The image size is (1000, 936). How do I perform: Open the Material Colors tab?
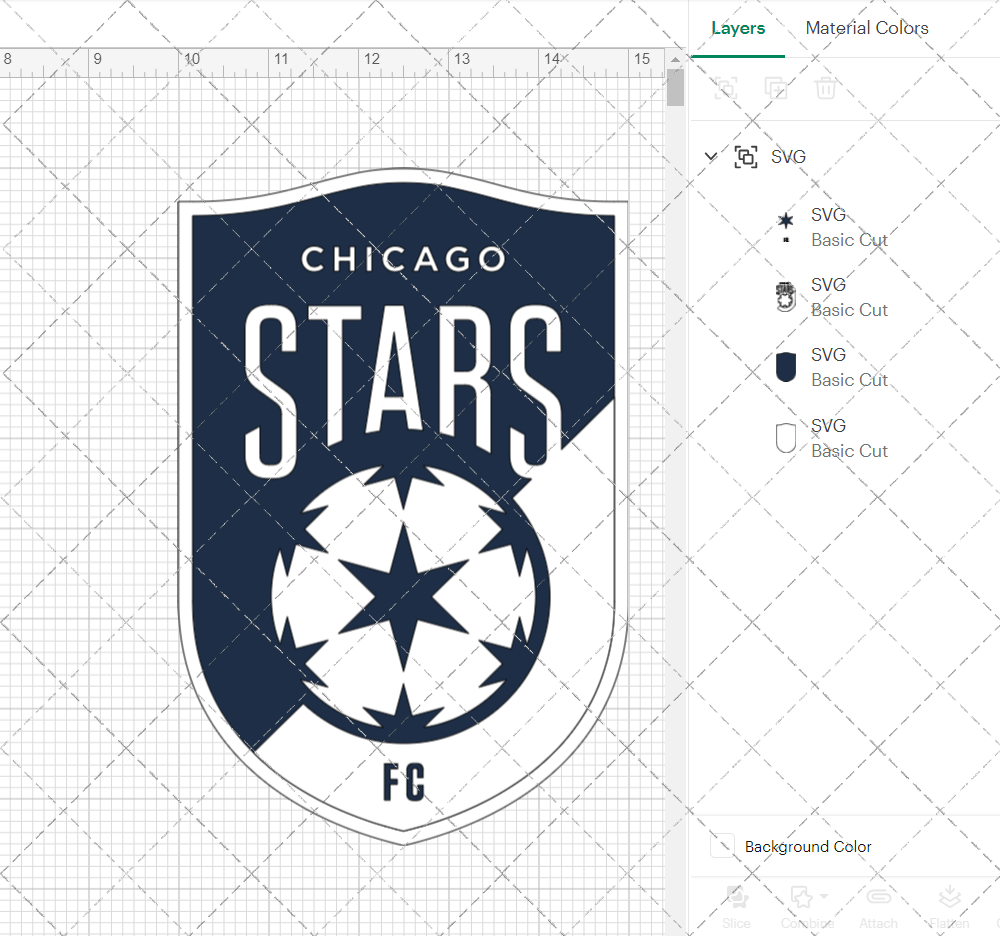point(867,28)
